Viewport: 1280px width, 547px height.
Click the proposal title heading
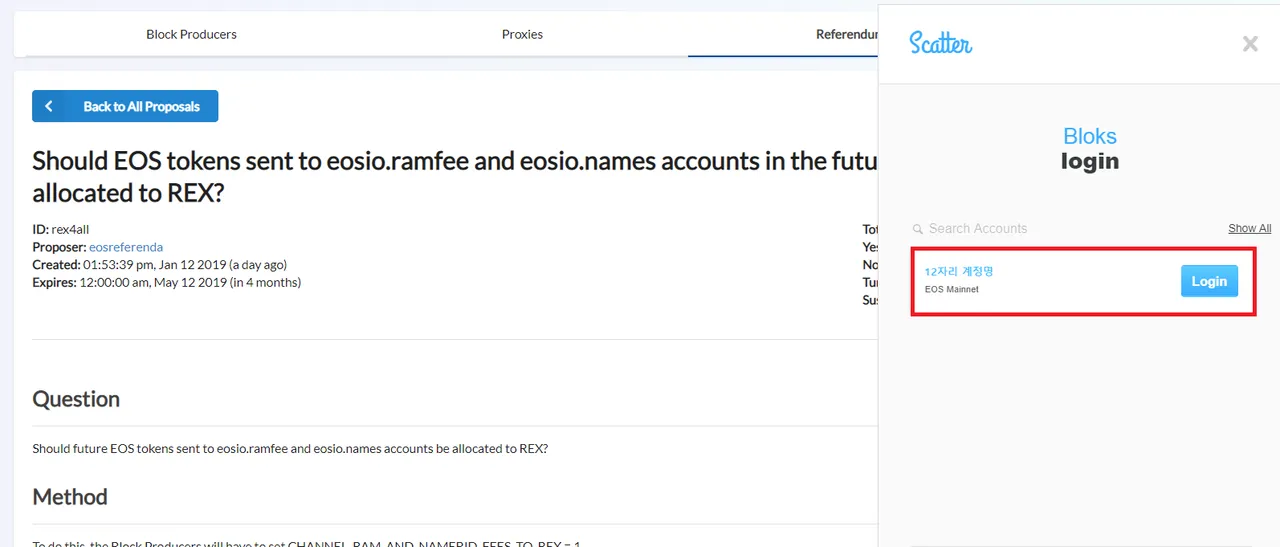(455, 176)
